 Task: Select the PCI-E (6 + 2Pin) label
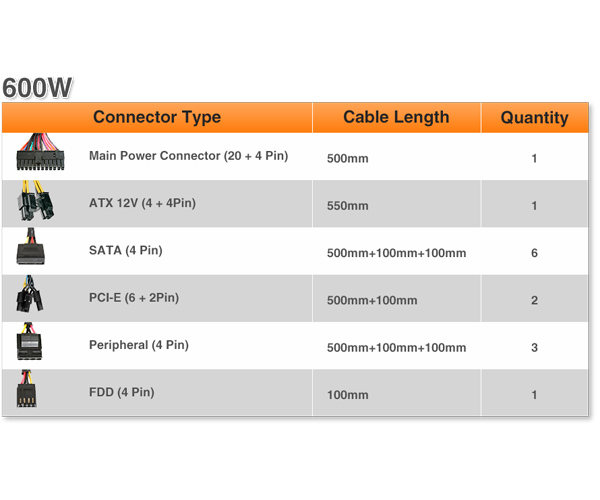(x=134, y=298)
